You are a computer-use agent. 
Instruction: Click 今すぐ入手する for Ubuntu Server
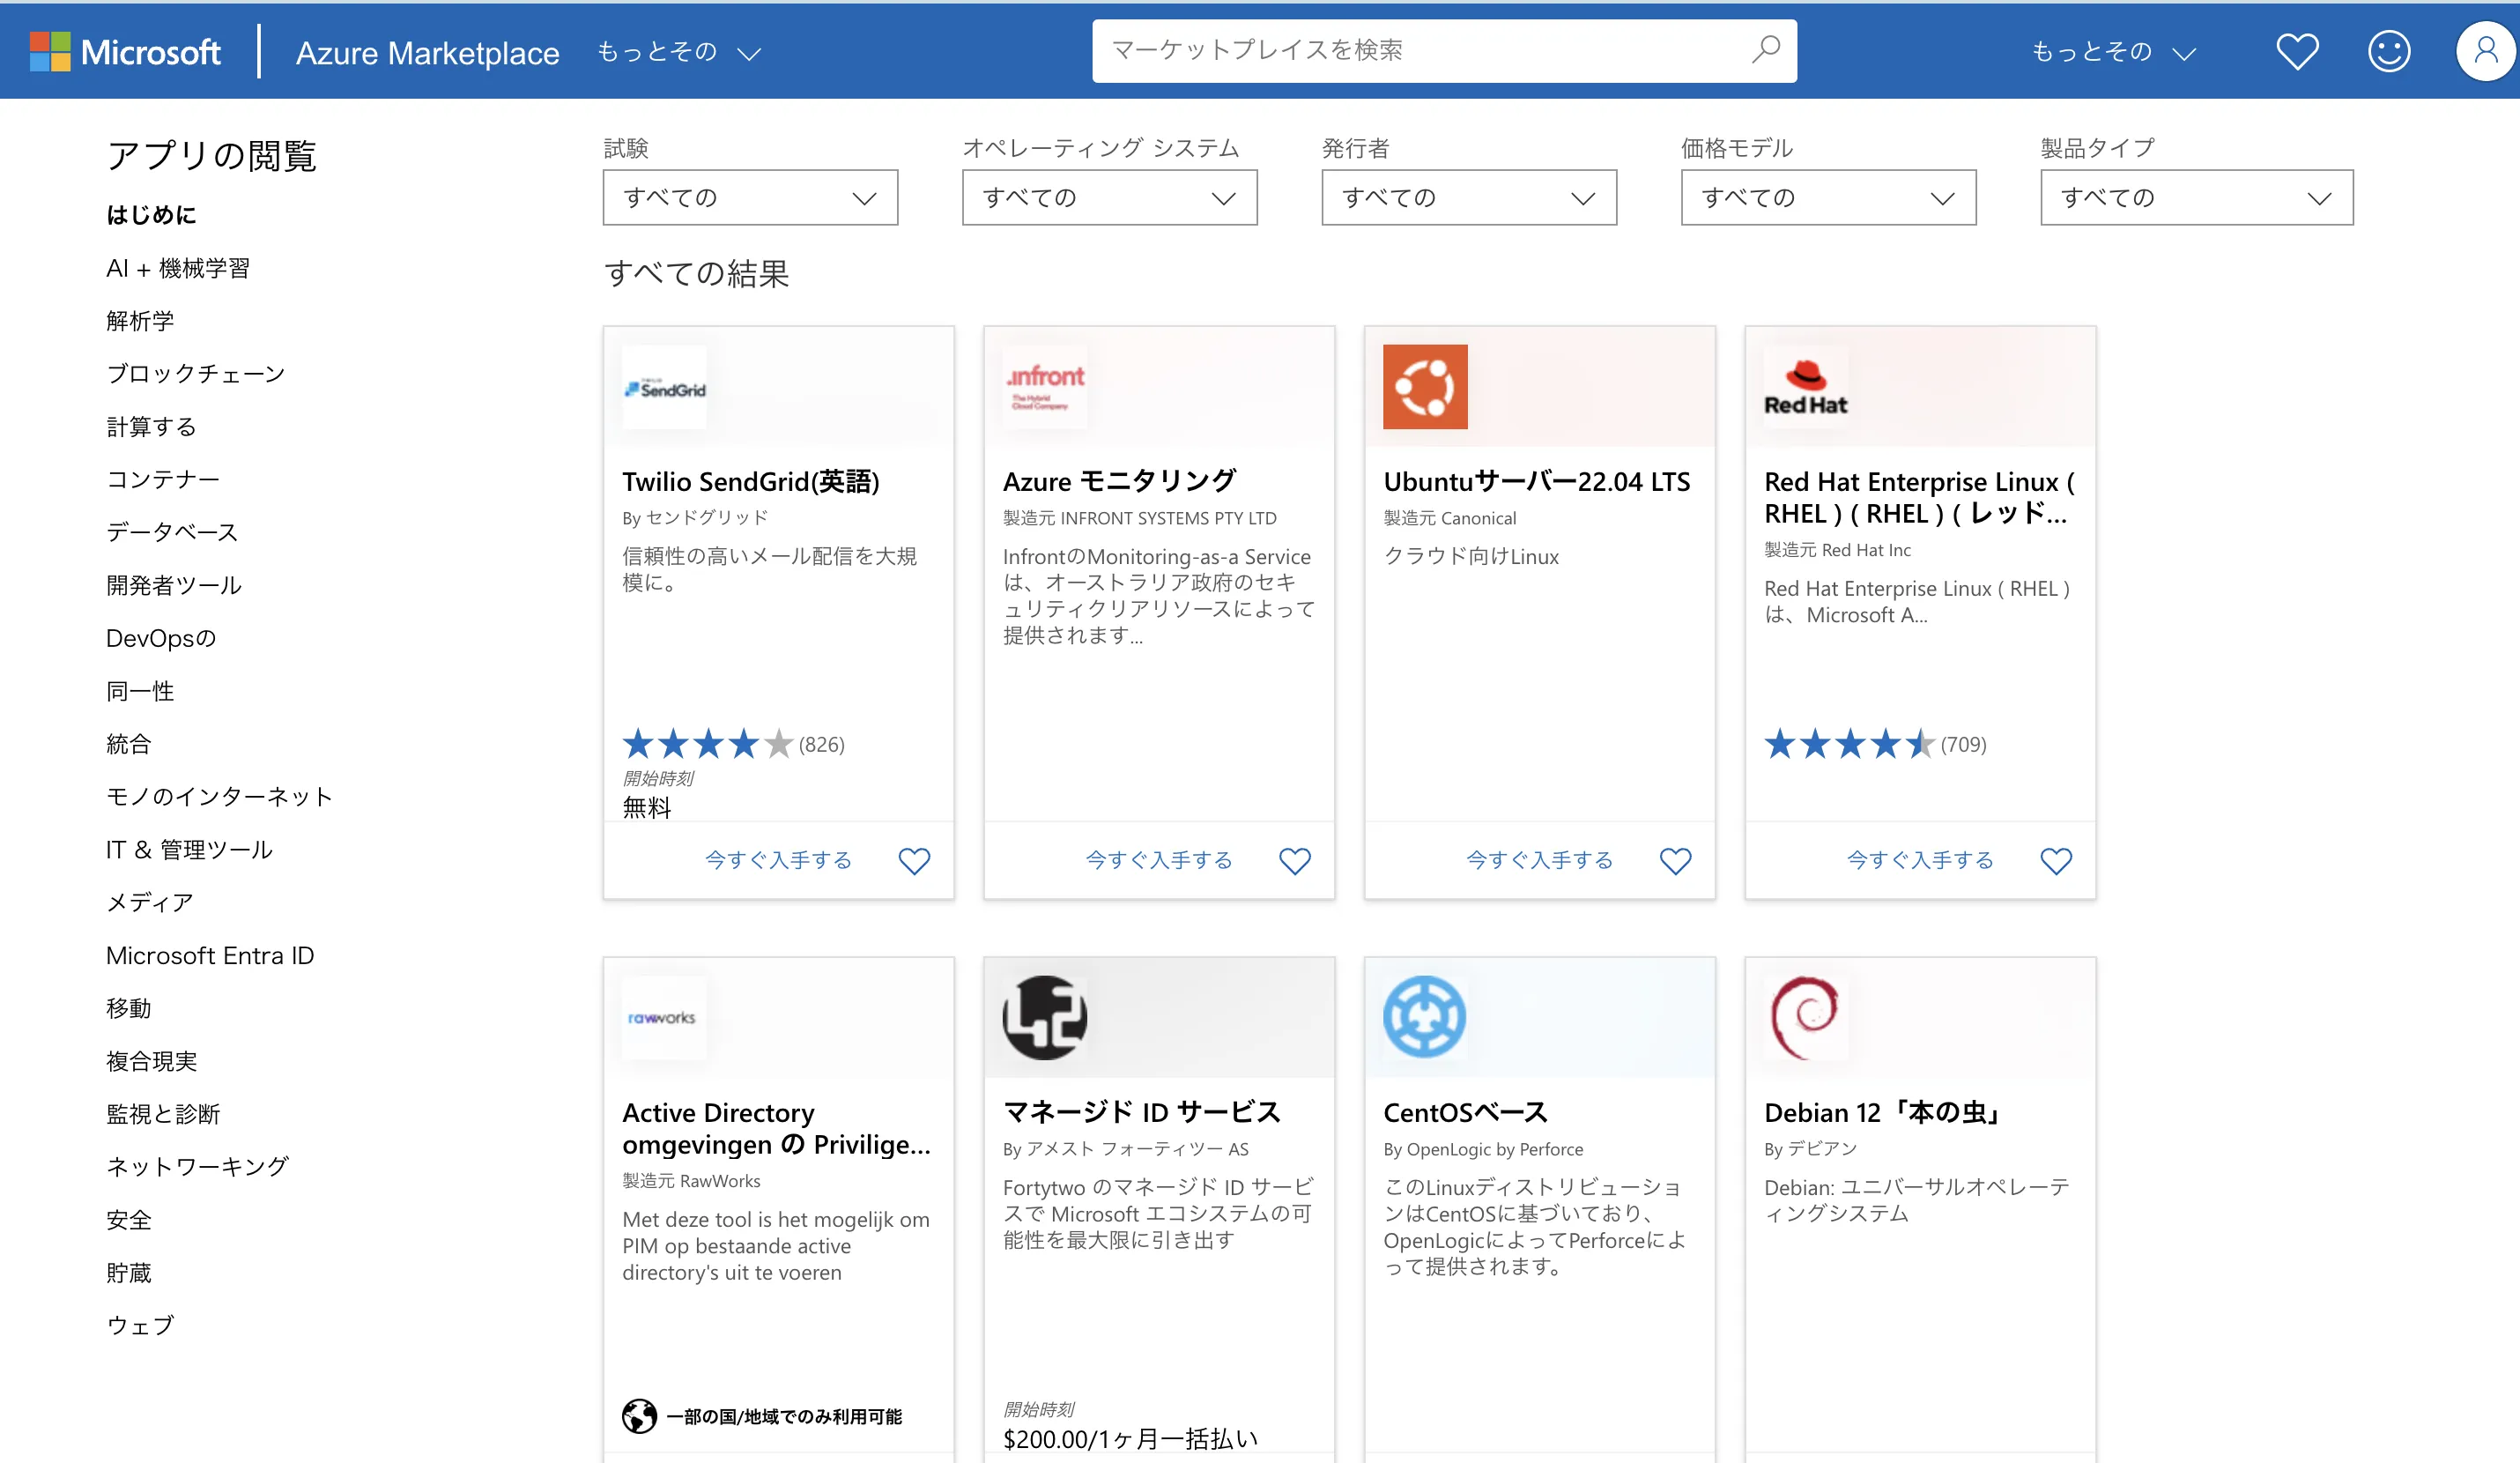(1537, 860)
